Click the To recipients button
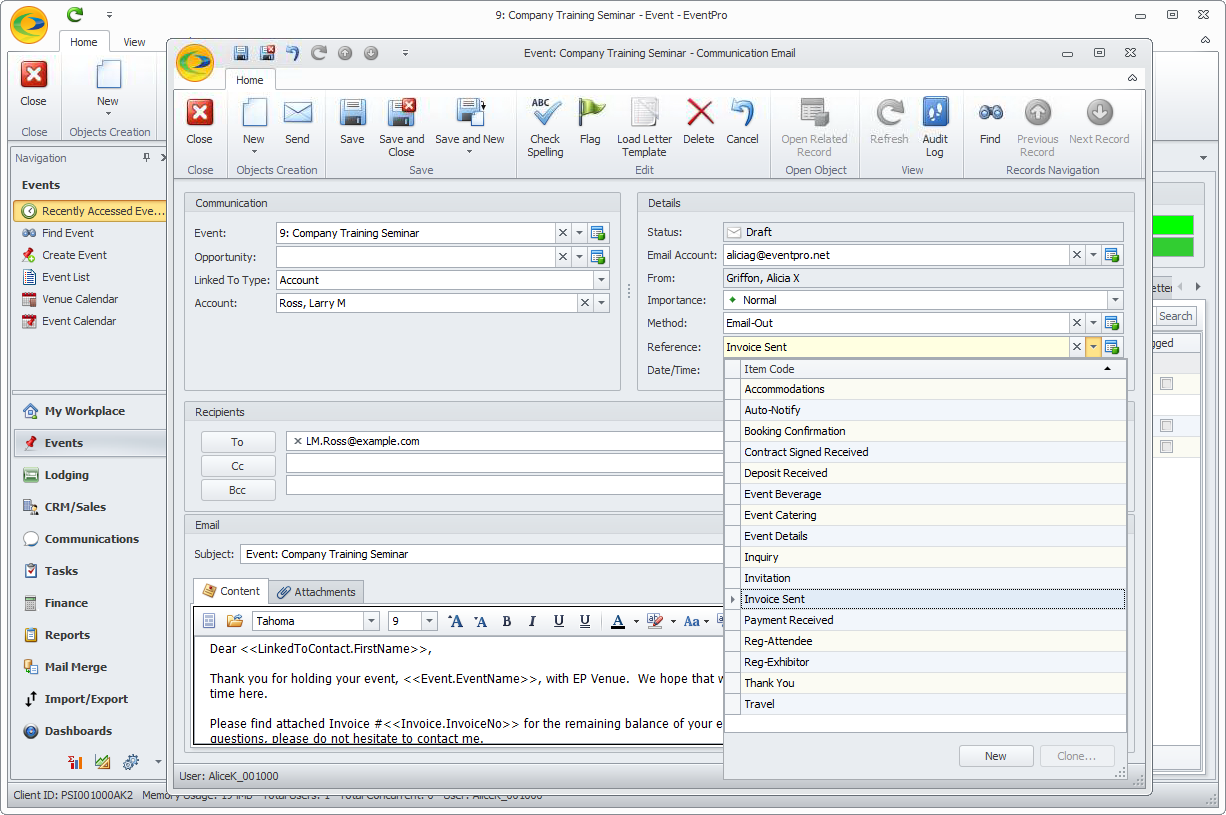Viewport: 1226px width, 815px height. [x=237, y=442]
